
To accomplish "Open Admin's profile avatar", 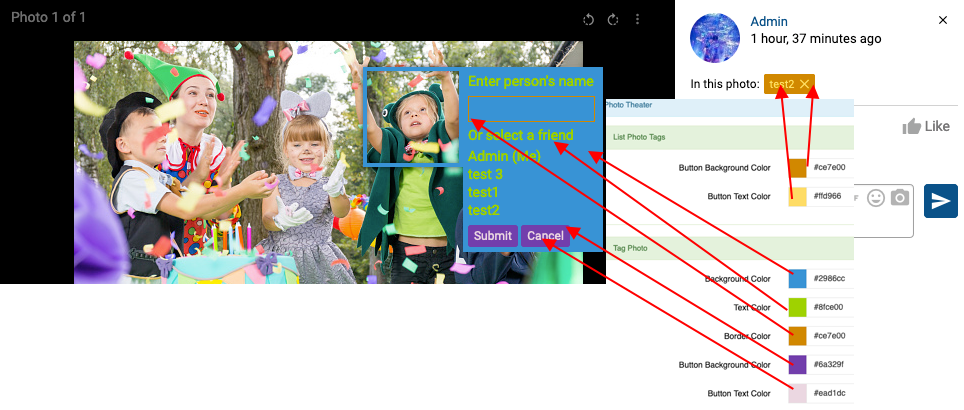I will [714, 38].
